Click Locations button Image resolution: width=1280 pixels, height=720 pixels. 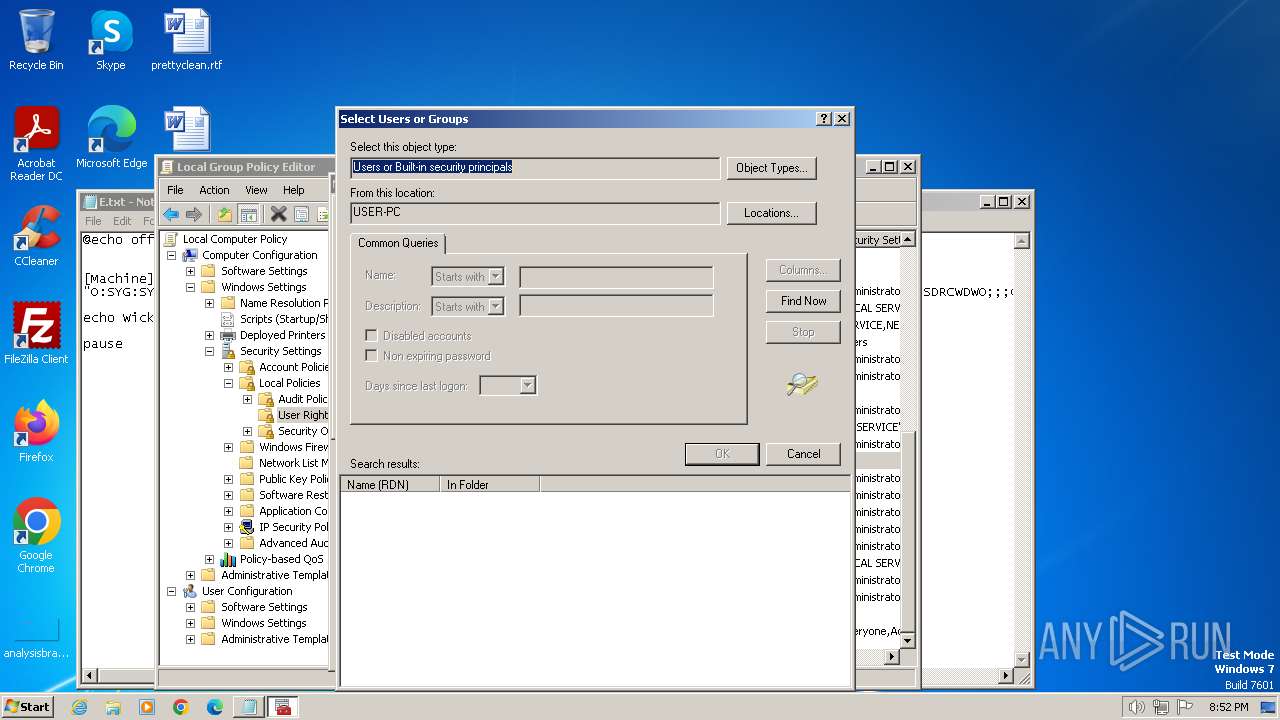tap(771, 213)
